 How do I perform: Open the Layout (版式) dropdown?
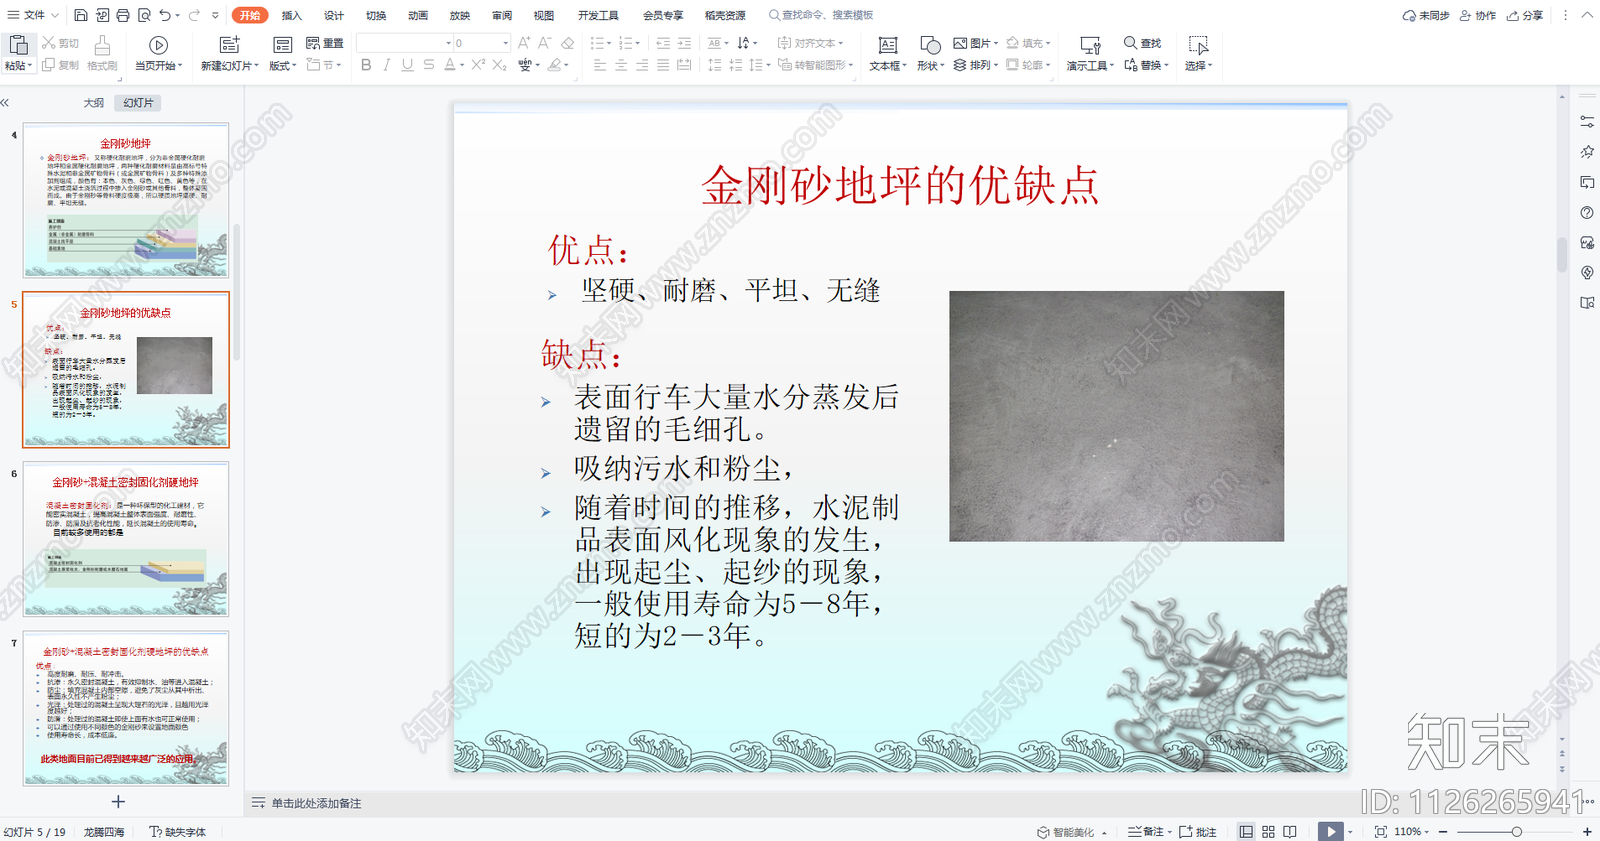(x=283, y=66)
